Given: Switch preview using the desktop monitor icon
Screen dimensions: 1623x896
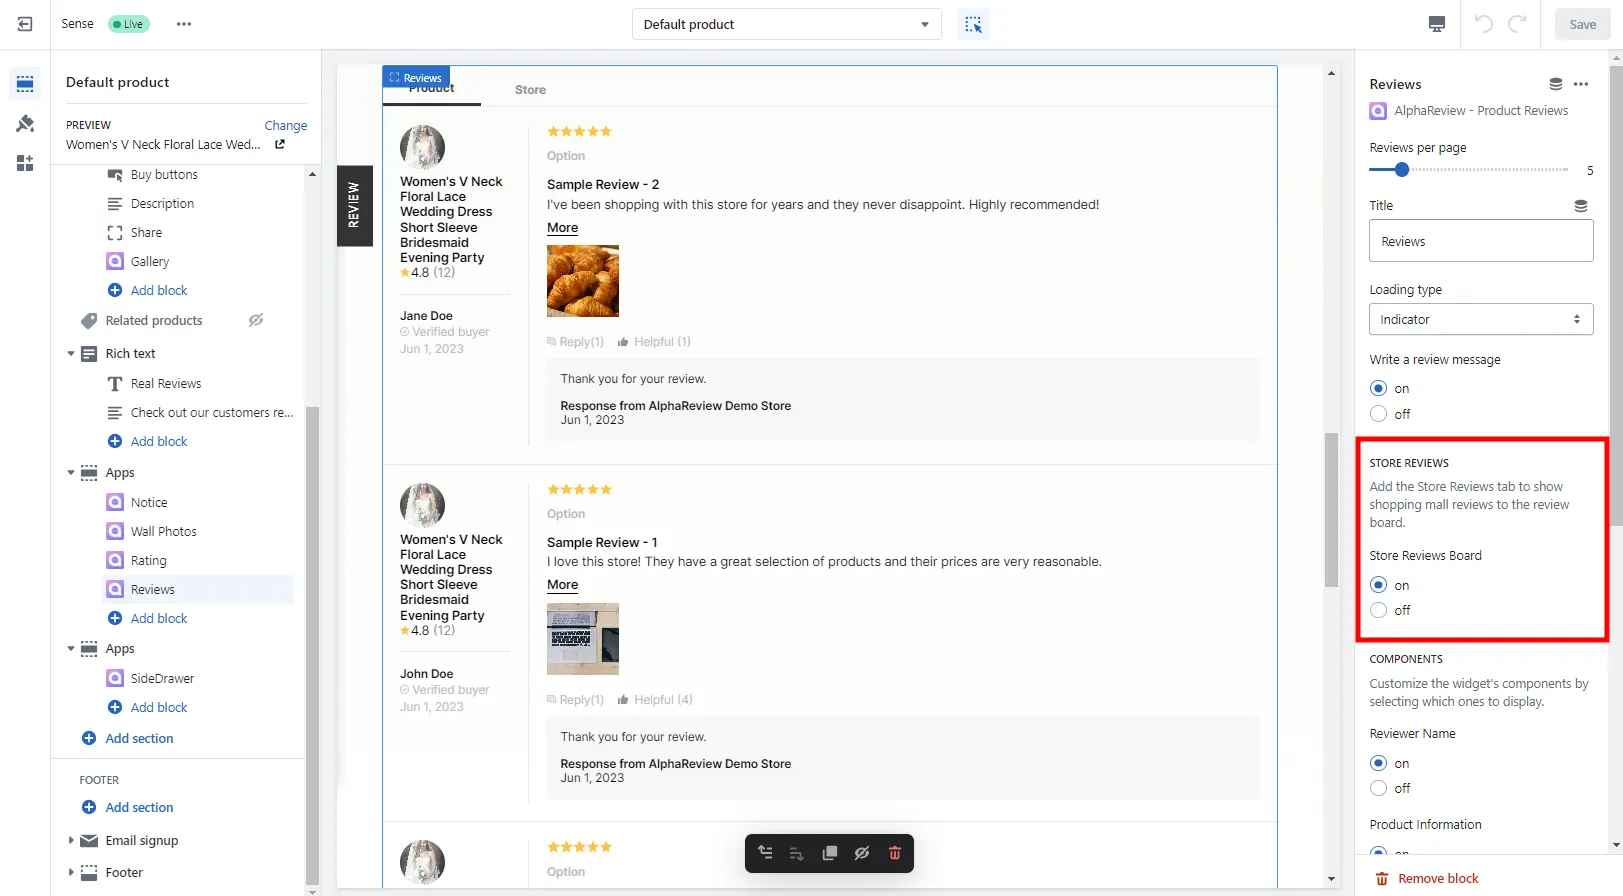Looking at the screenshot, I should click(1437, 24).
